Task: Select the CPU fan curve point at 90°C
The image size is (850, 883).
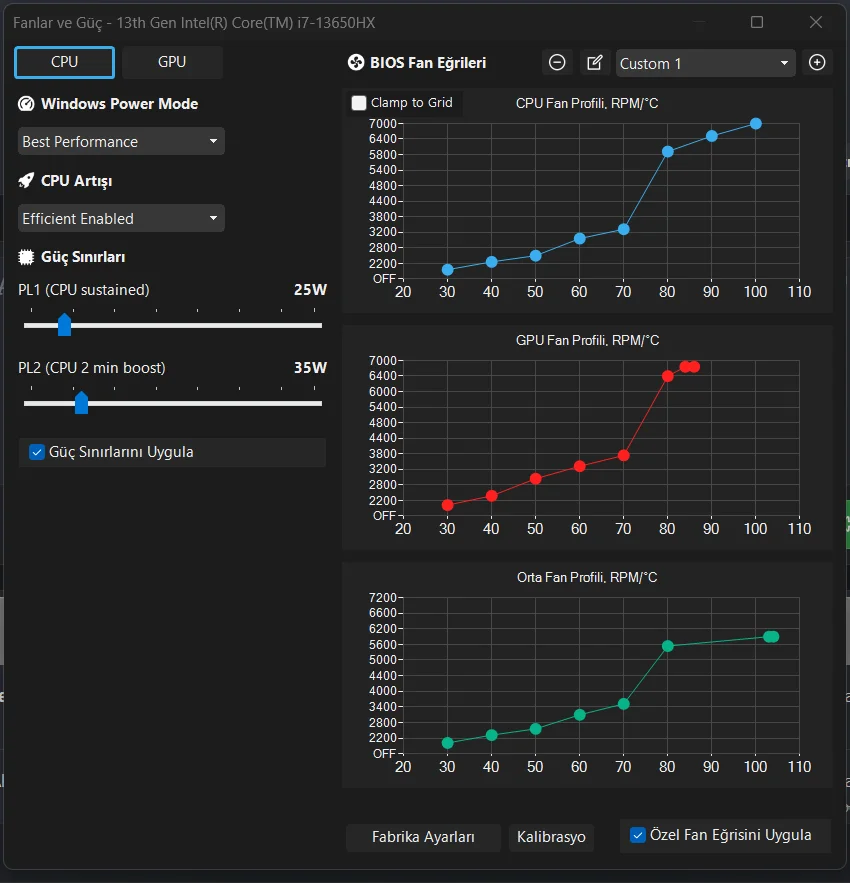Action: pos(711,136)
